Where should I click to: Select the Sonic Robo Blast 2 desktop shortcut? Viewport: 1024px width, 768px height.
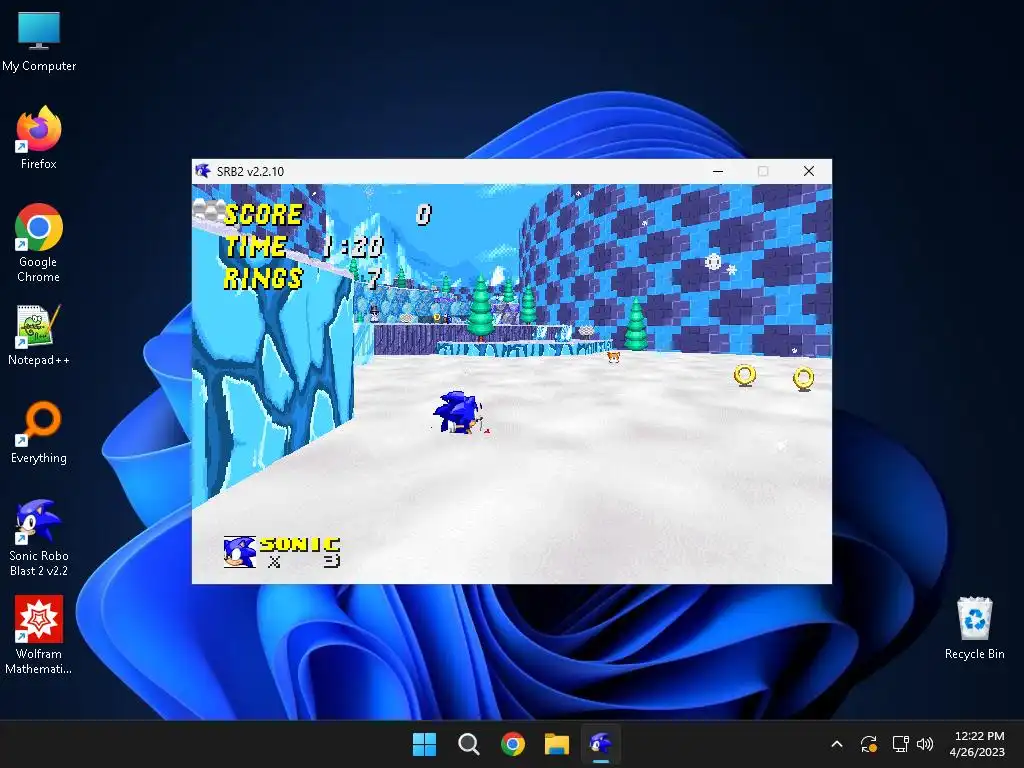[39, 537]
